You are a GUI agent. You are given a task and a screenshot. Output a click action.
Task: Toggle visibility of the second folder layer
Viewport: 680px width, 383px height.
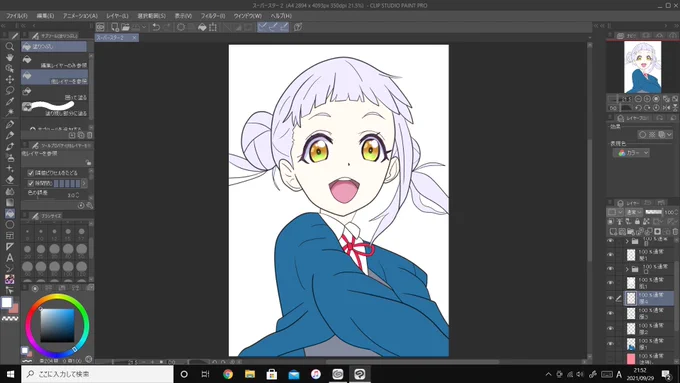coord(610,269)
